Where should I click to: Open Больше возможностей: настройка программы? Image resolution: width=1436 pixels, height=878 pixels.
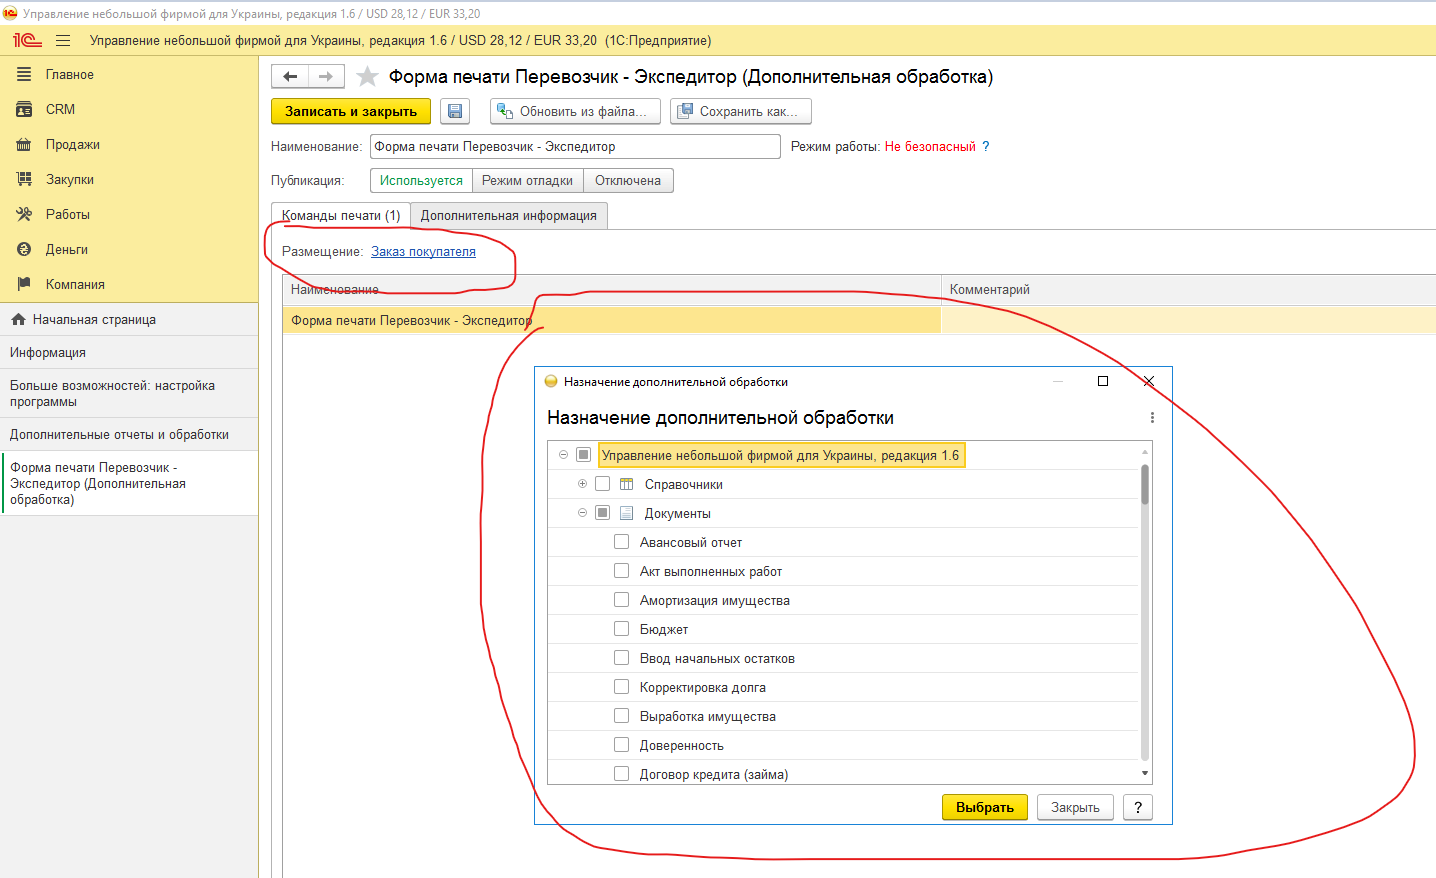[x=129, y=393]
